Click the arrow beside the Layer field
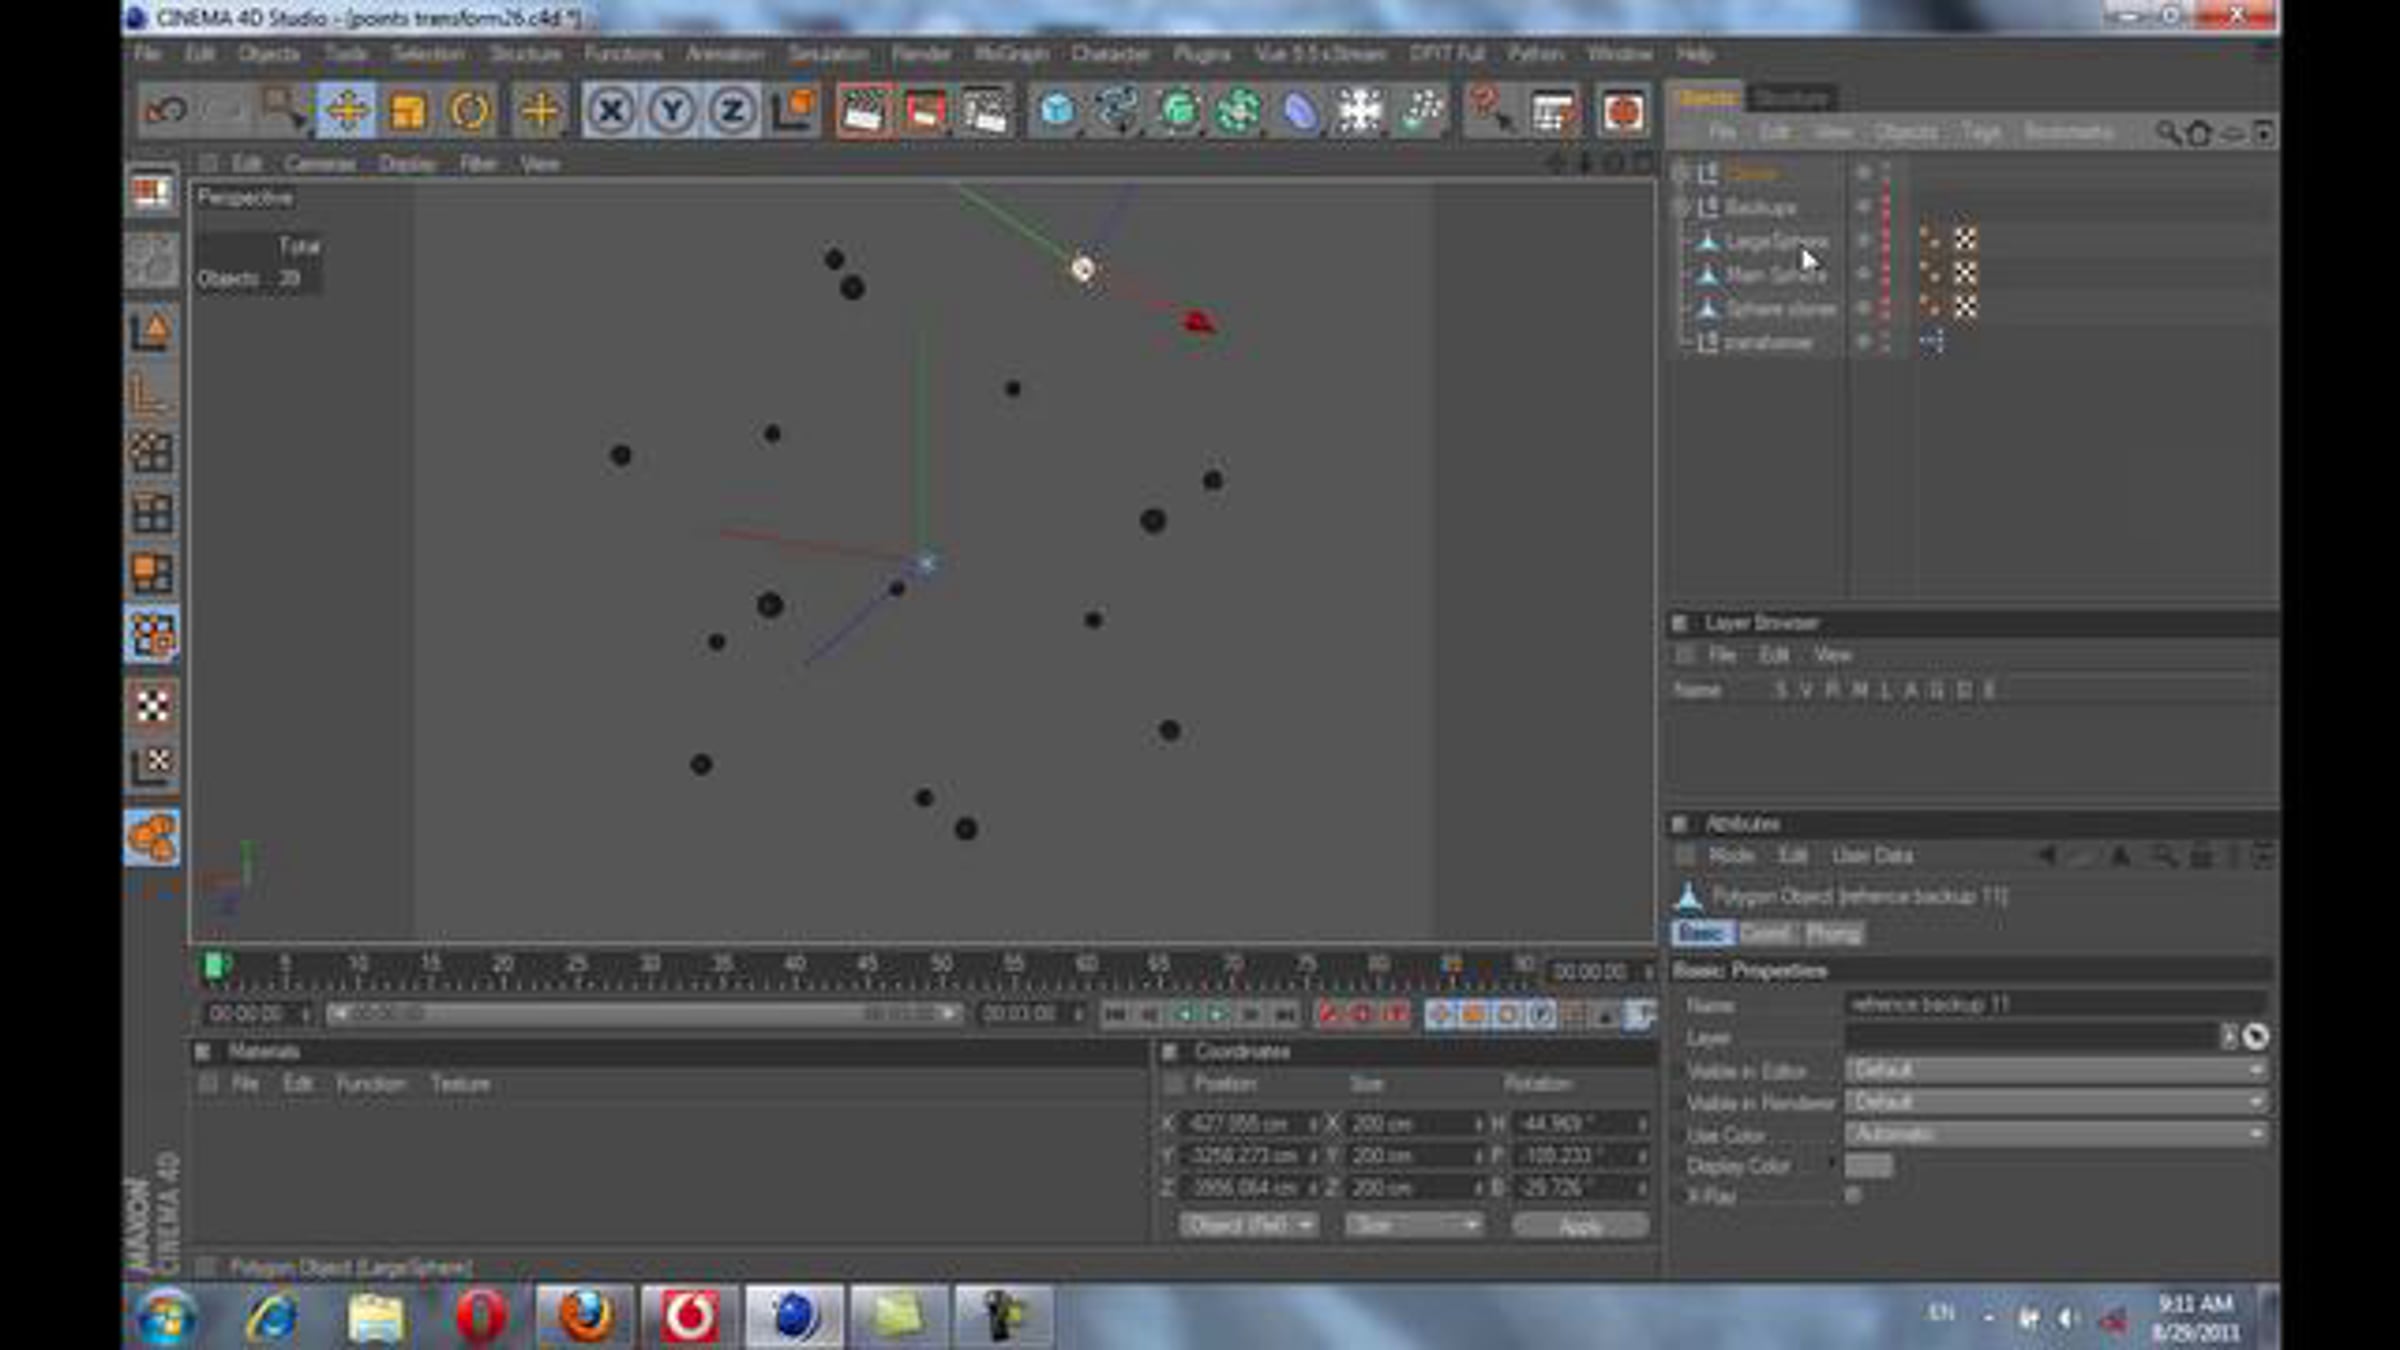The height and width of the screenshot is (1350, 2400). click(2228, 1037)
